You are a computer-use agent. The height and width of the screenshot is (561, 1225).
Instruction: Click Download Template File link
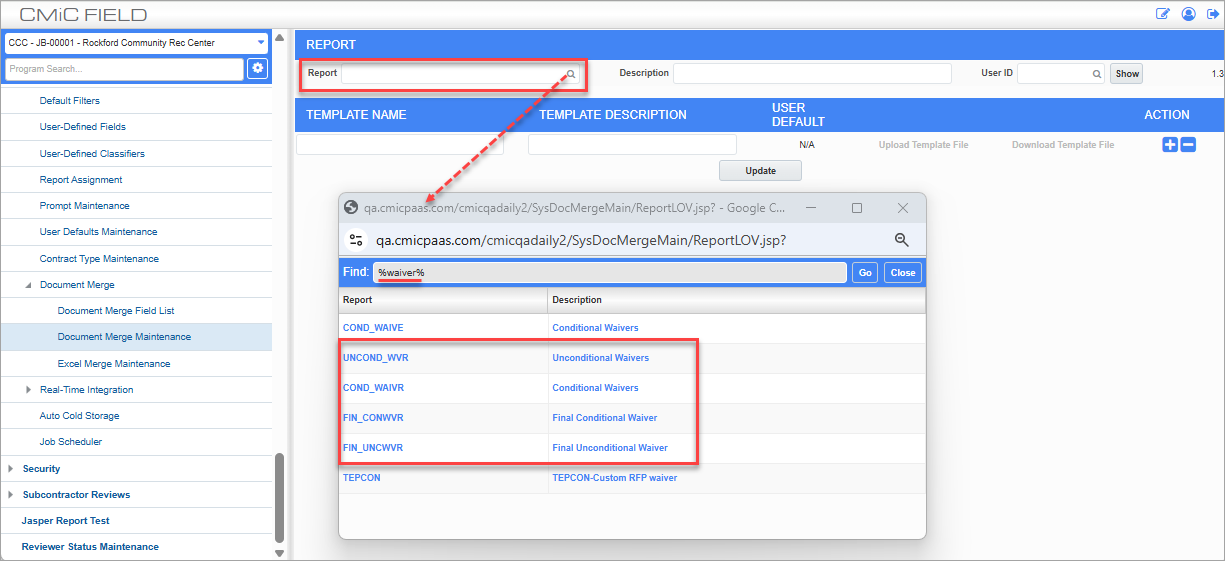[1063, 145]
